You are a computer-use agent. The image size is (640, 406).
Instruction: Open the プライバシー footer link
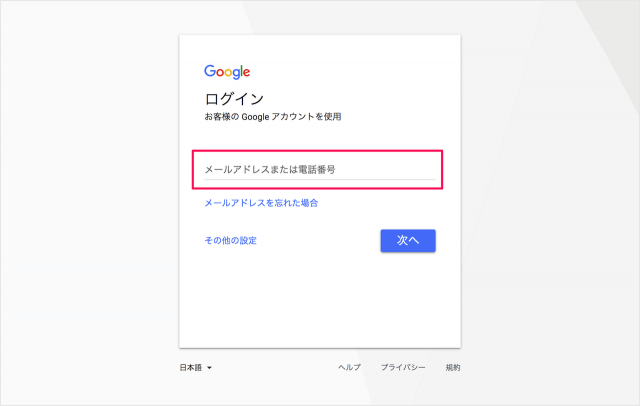(404, 368)
